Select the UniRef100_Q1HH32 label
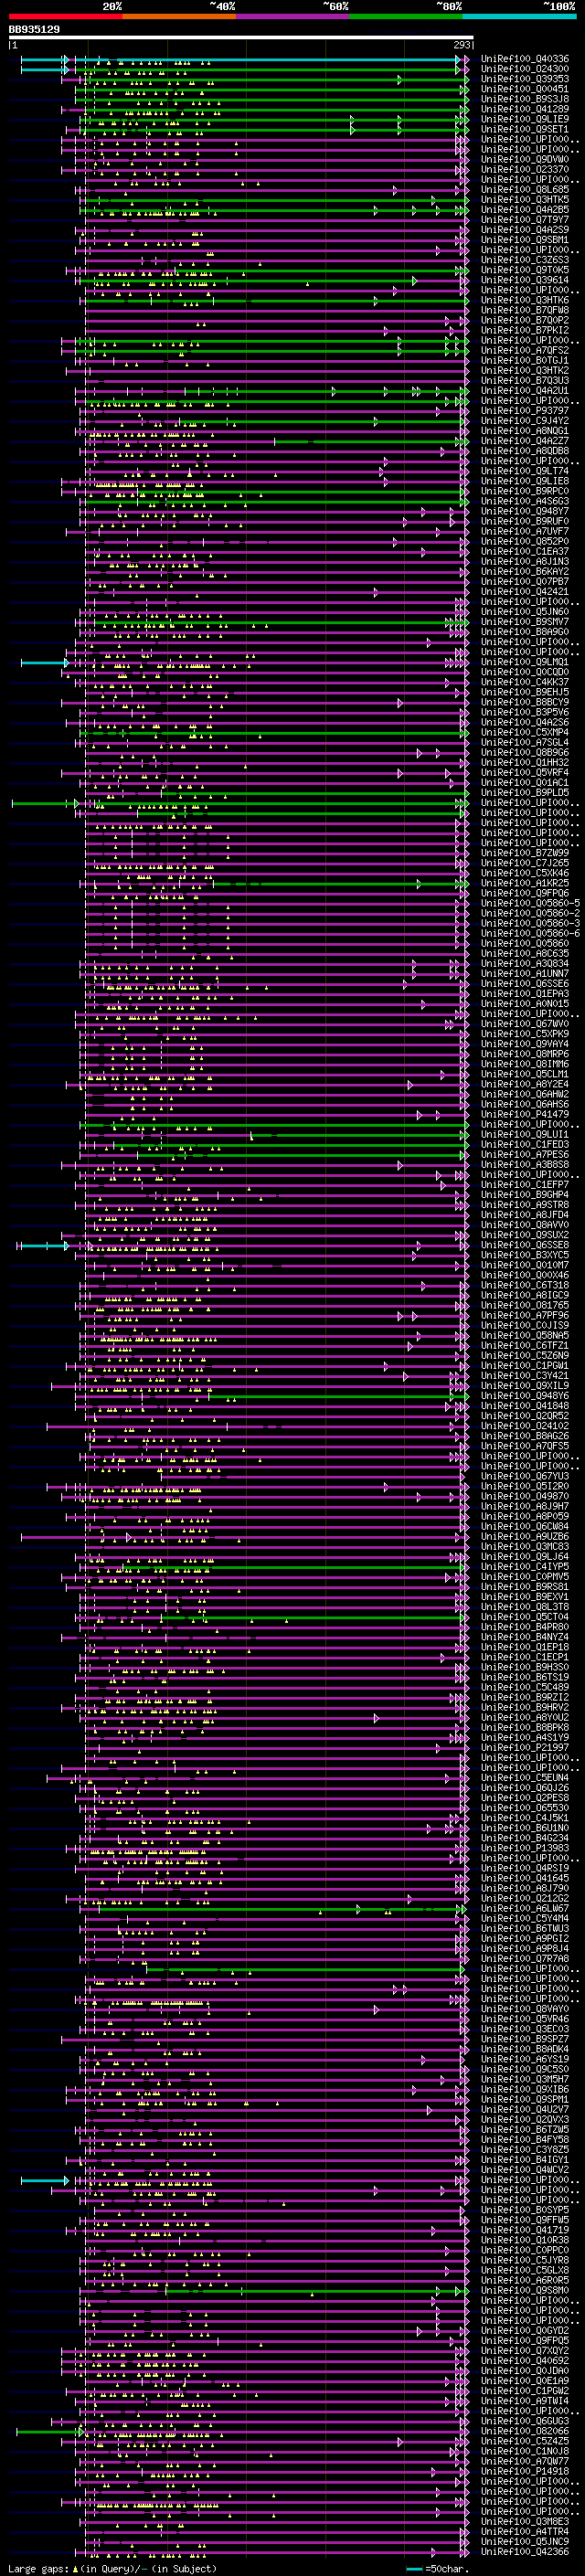The width and height of the screenshot is (585, 2576). tap(525, 762)
